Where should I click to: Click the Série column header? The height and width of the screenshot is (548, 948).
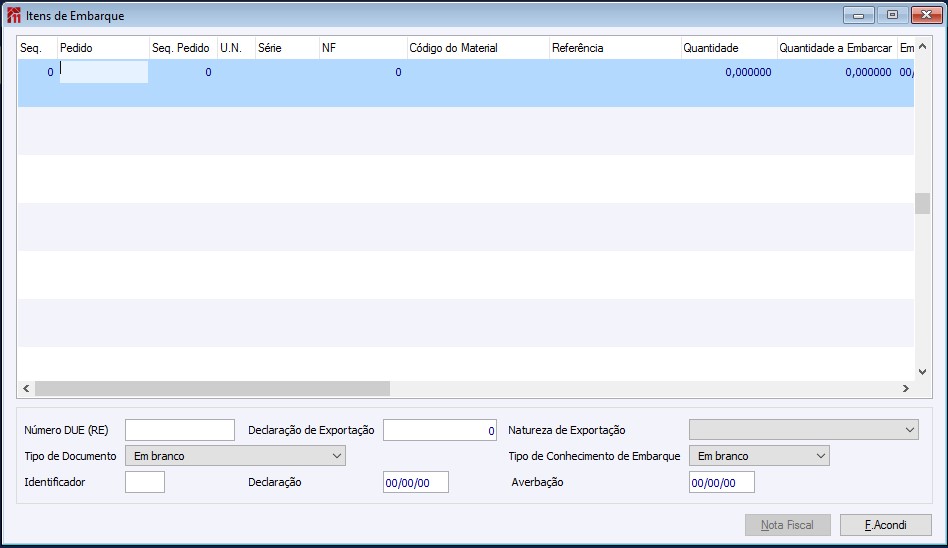click(x=287, y=48)
